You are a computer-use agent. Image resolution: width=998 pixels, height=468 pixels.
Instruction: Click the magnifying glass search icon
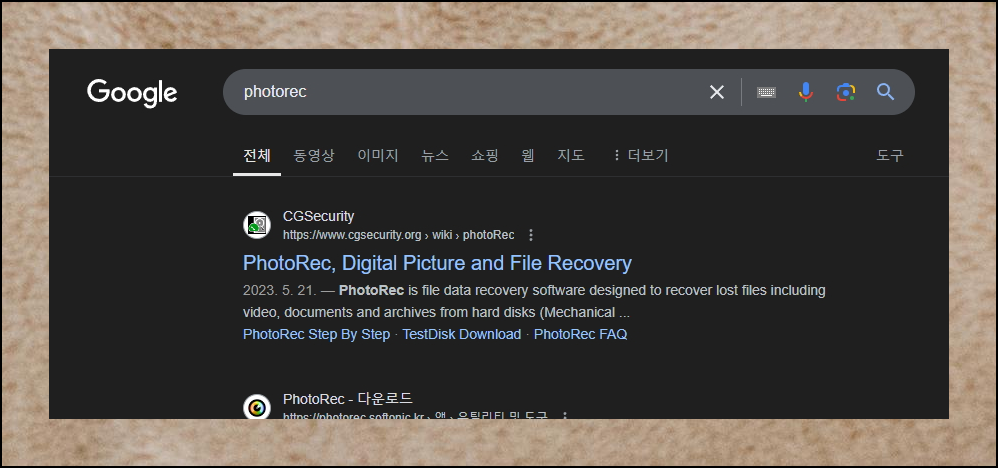(x=885, y=92)
